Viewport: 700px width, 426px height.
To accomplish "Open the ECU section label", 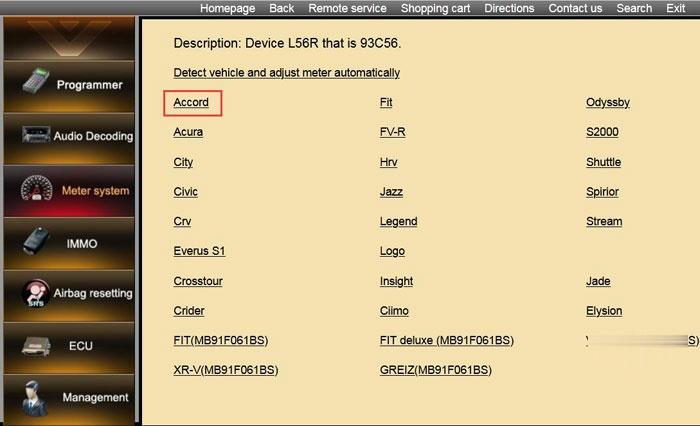I will tap(81, 346).
